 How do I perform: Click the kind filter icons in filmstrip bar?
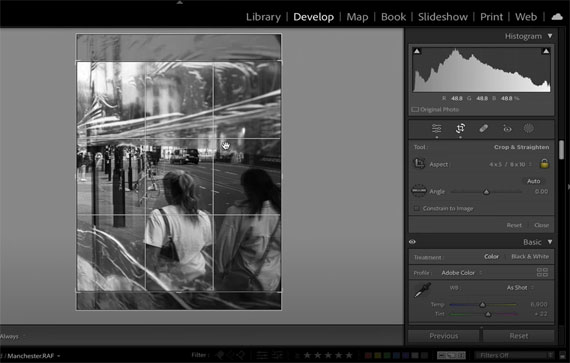point(451,355)
